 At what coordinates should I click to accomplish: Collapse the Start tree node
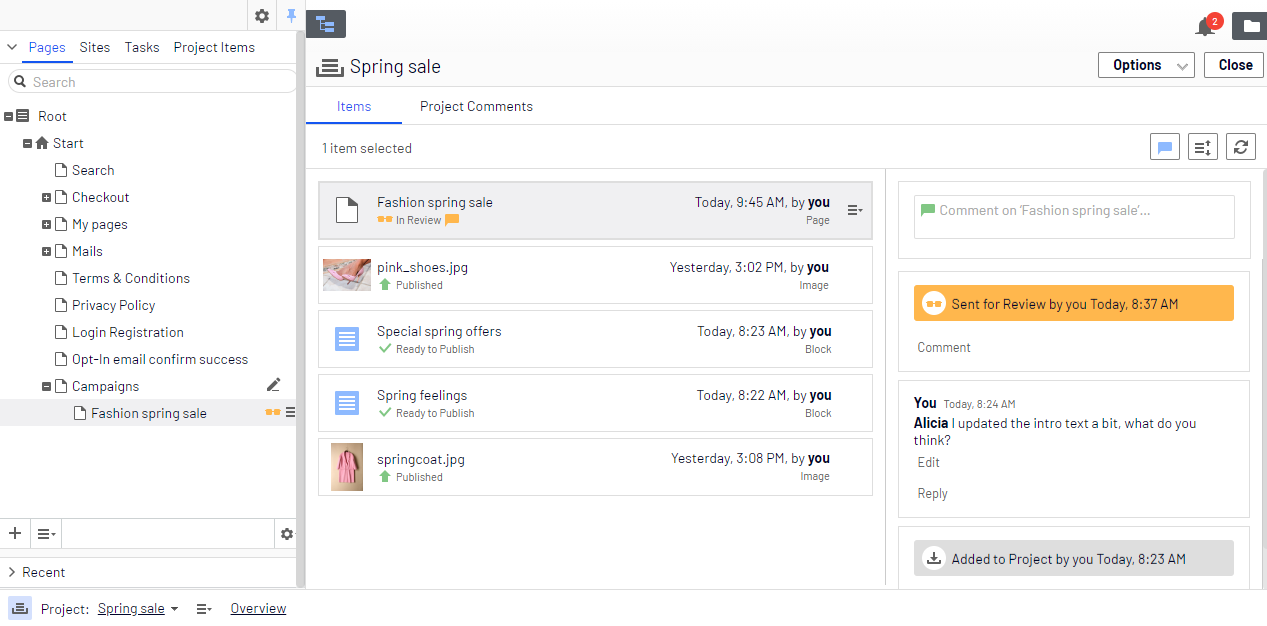click(28, 143)
